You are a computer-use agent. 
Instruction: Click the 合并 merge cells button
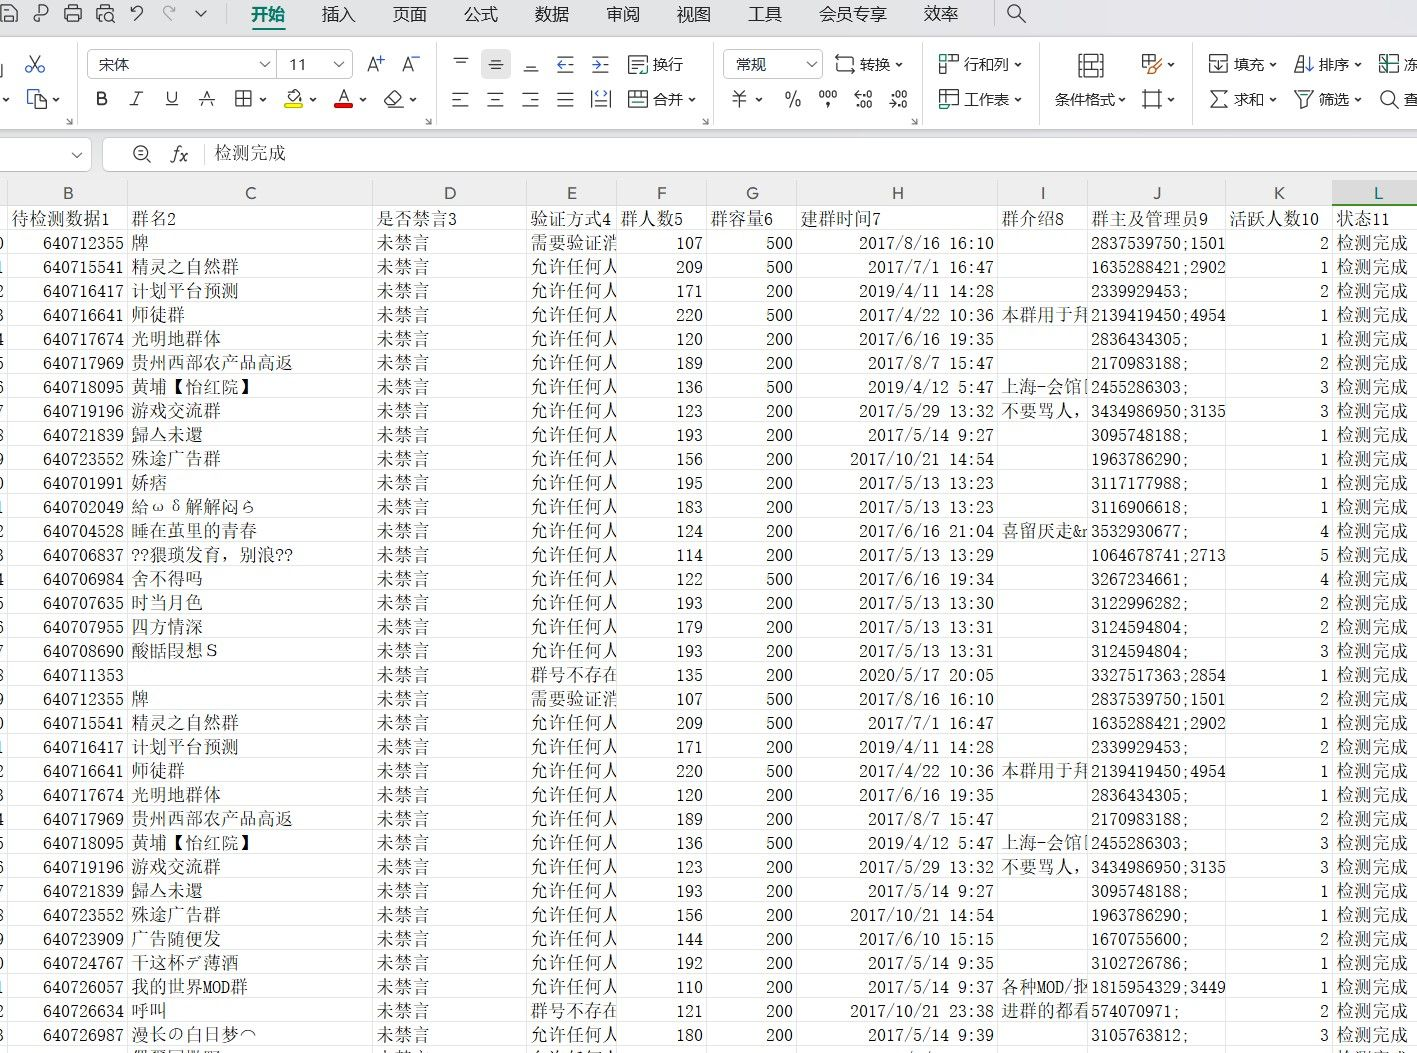pyautogui.click(x=661, y=99)
